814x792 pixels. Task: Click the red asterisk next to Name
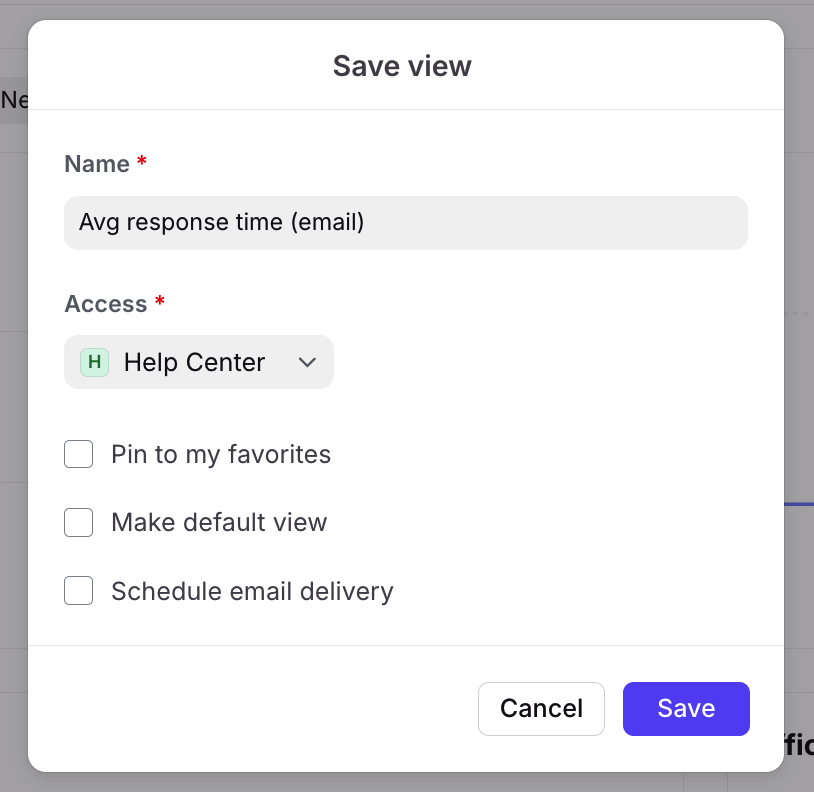[142, 161]
